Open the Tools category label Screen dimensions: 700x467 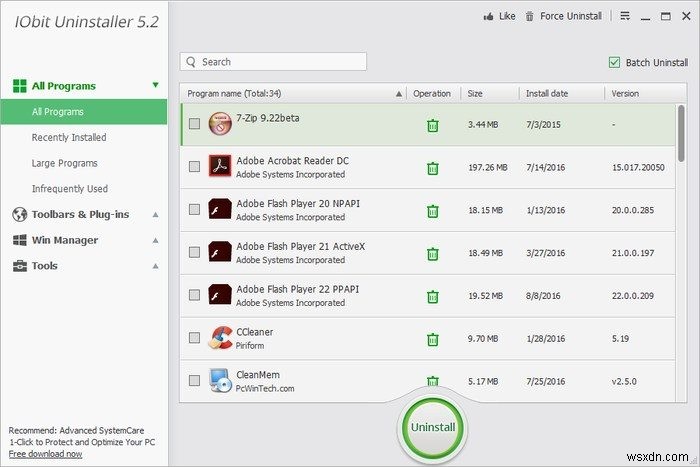tap(45, 266)
